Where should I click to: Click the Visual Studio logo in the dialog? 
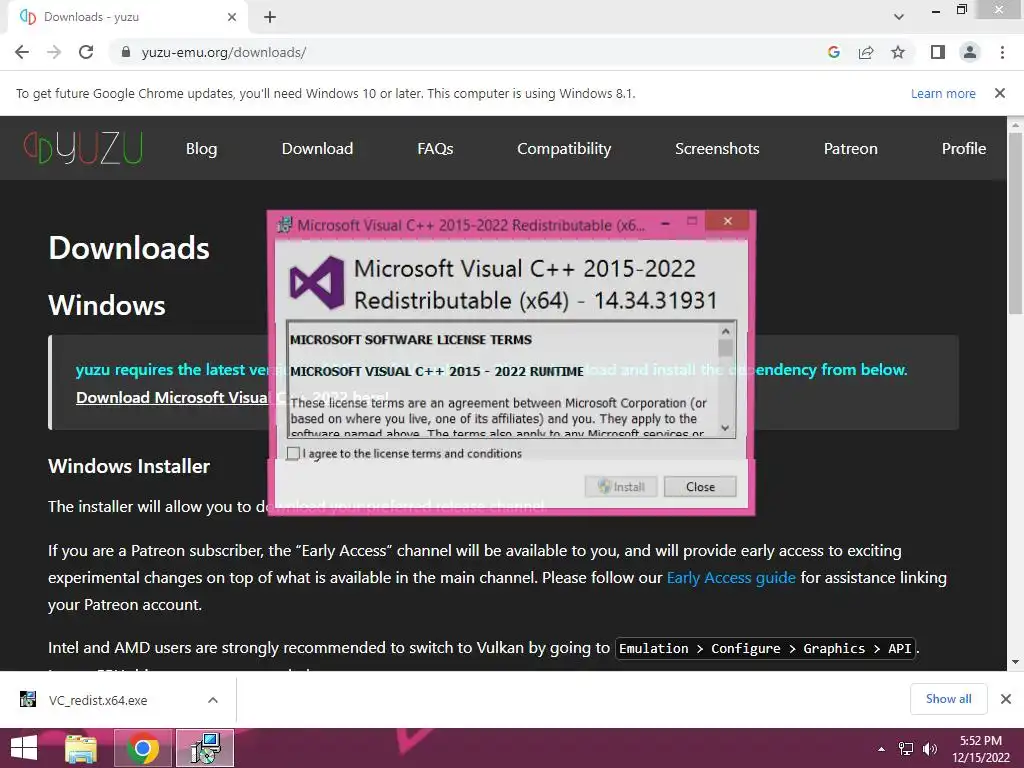pos(317,283)
